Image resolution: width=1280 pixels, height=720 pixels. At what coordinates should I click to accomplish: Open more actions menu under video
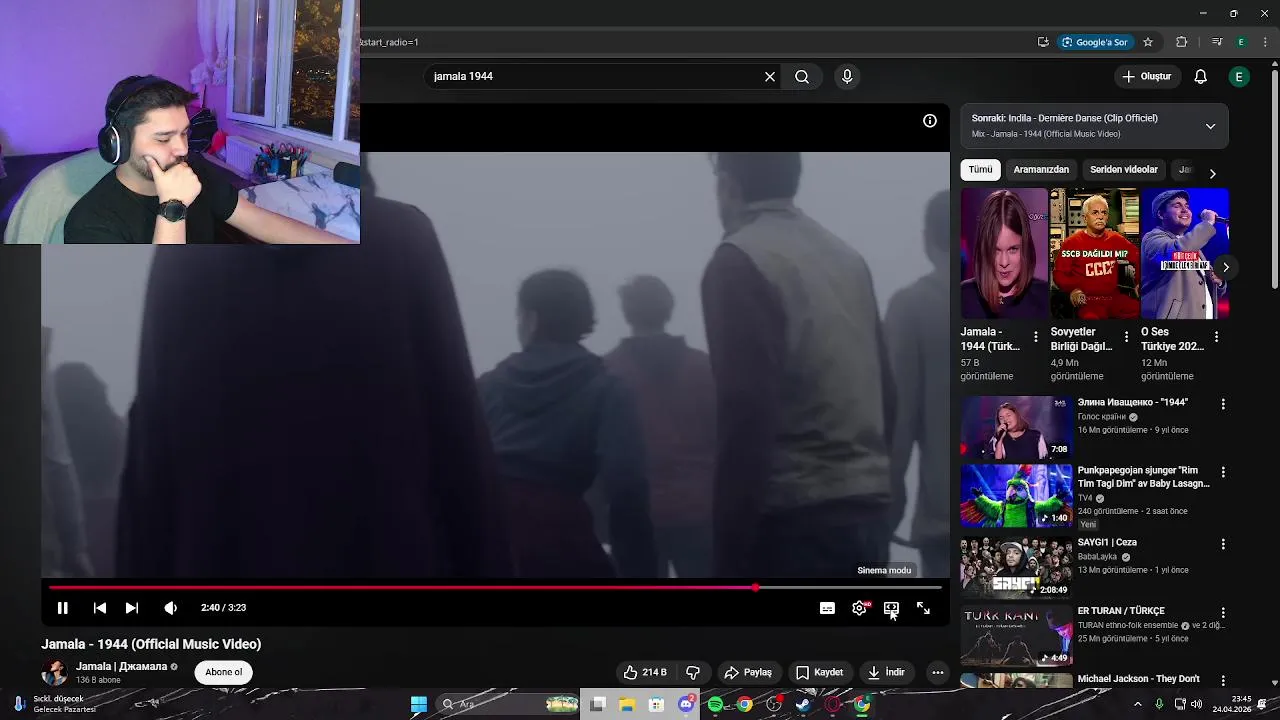click(x=937, y=672)
